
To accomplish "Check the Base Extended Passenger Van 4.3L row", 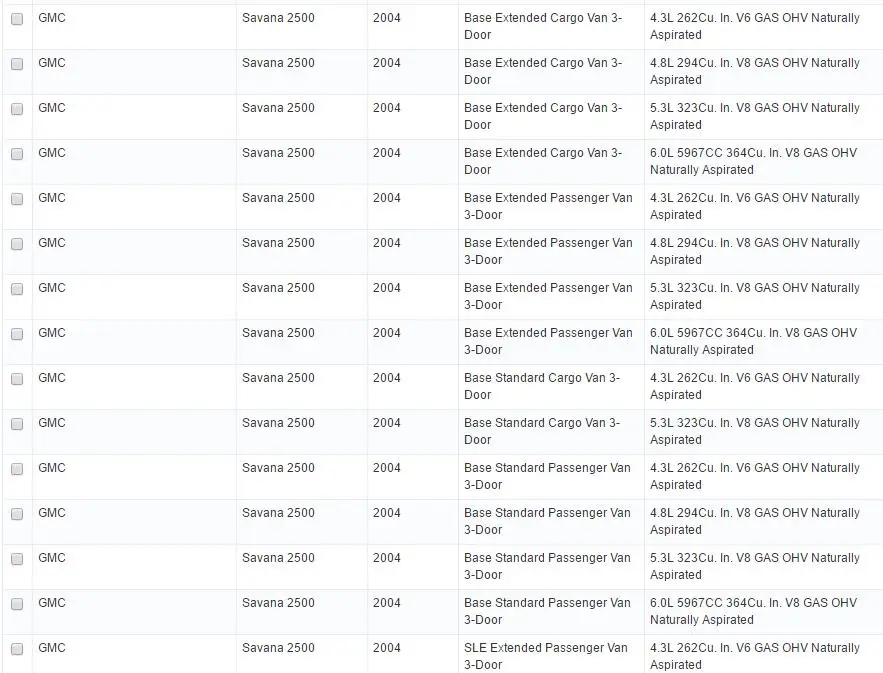I will tap(17, 199).
